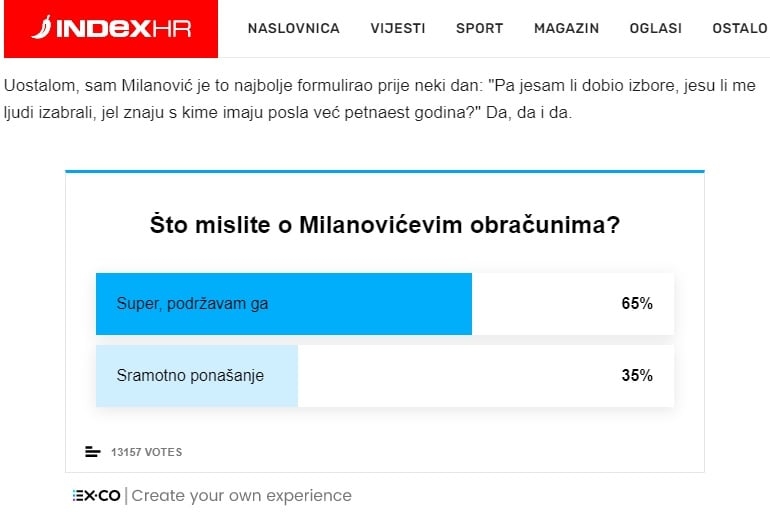
Task: Click the 65% result label
Action: (x=637, y=304)
